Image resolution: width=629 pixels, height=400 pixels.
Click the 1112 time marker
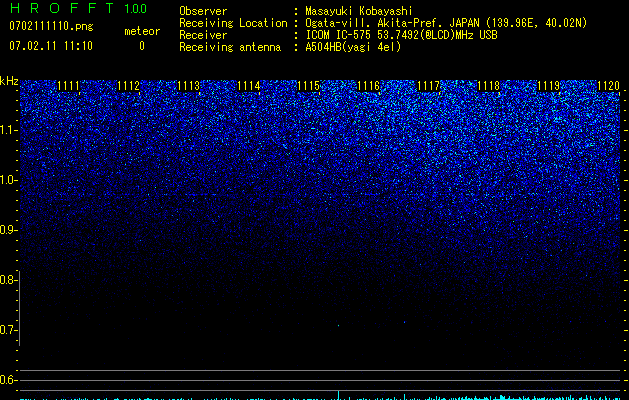pos(128,85)
